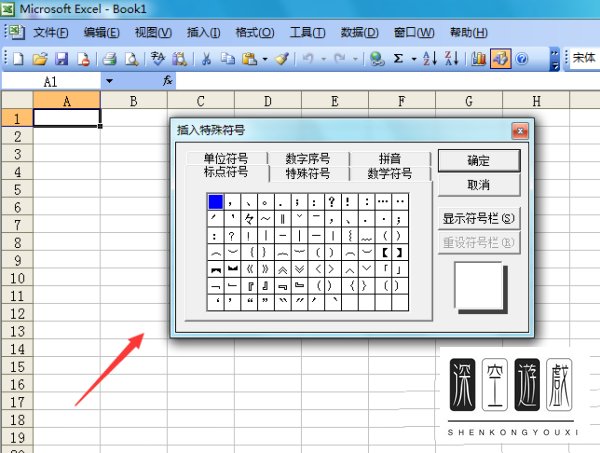Confirm with the 确定 button
The image size is (600, 453).
pyautogui.click(x=479, y=161)
